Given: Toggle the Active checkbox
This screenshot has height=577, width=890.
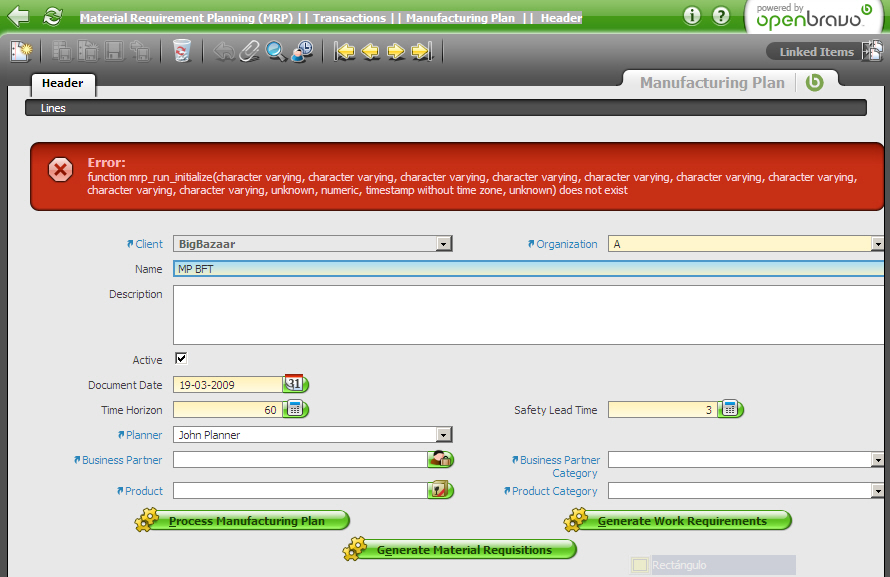Looking at the screenshot, I should coord(181,358).
